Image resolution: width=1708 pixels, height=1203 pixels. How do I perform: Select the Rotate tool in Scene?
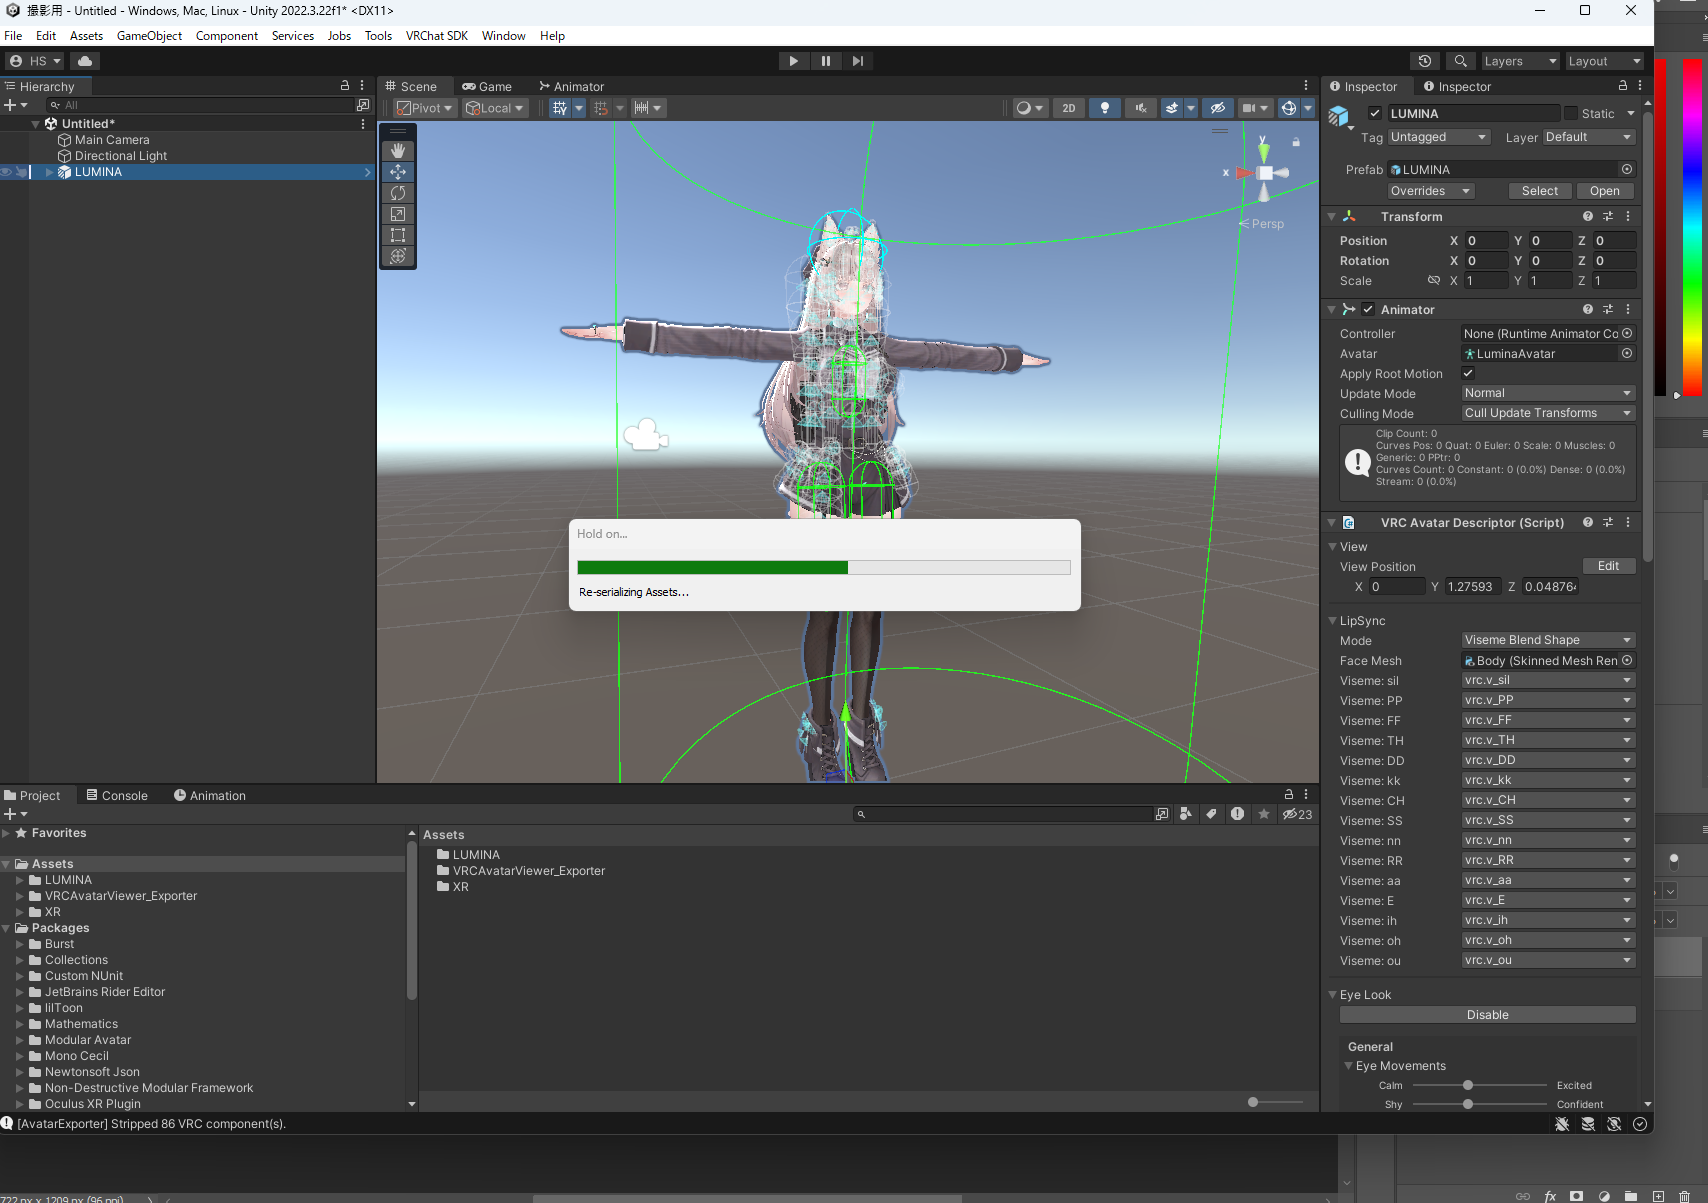(398, 193)
